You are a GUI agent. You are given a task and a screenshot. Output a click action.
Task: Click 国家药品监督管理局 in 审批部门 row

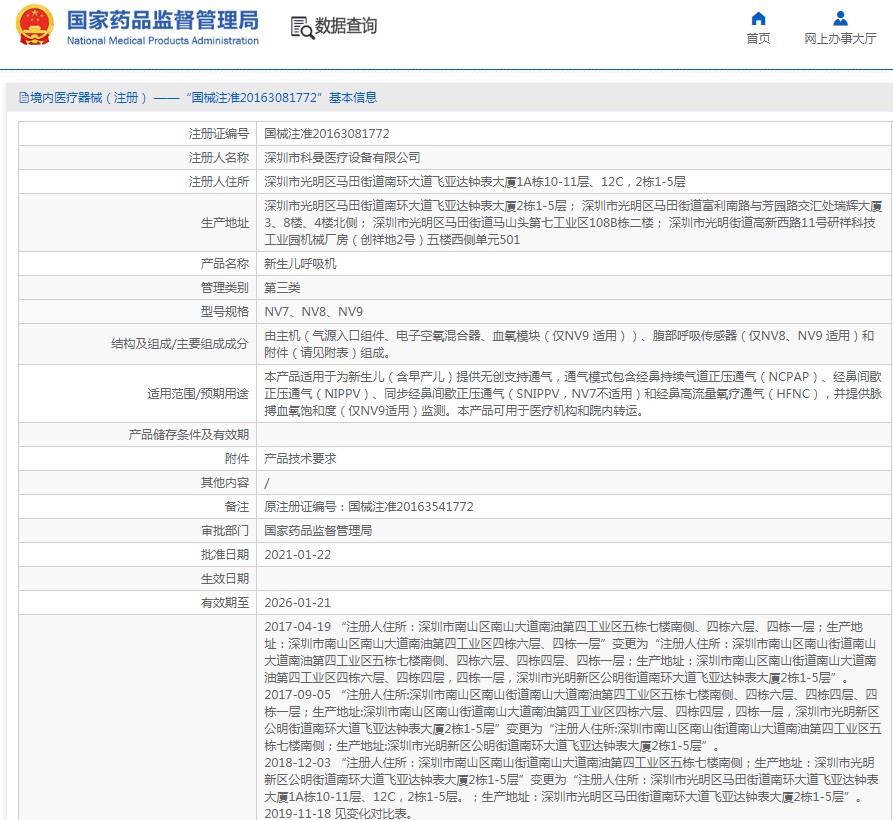[318, 531]
